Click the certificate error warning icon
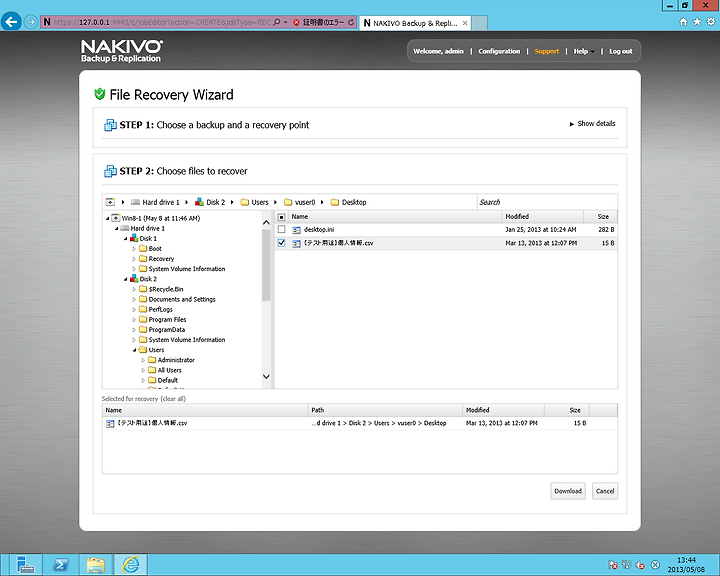The height and width of the screenshot is (576, 720). (x=296, y=22)
